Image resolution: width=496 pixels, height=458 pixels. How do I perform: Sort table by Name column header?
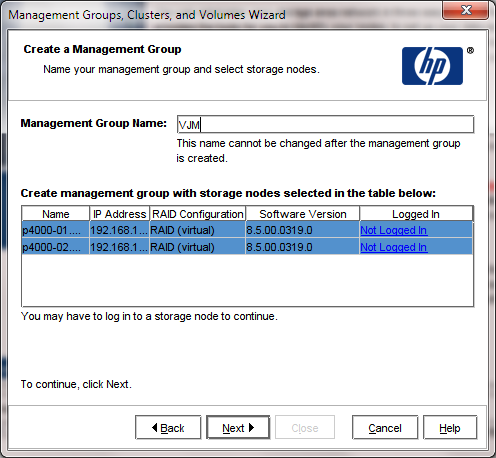(56, 214)
